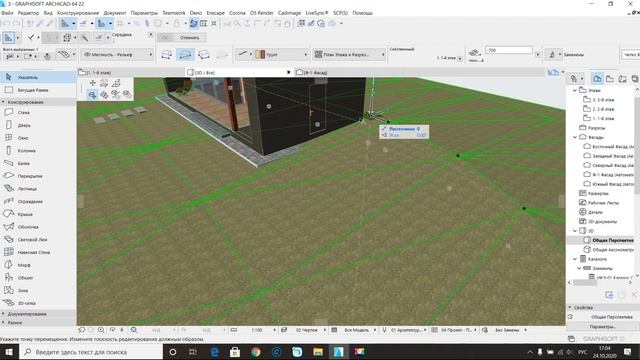Switch to the Ф-1 Фасад tab

click(312, 73)
